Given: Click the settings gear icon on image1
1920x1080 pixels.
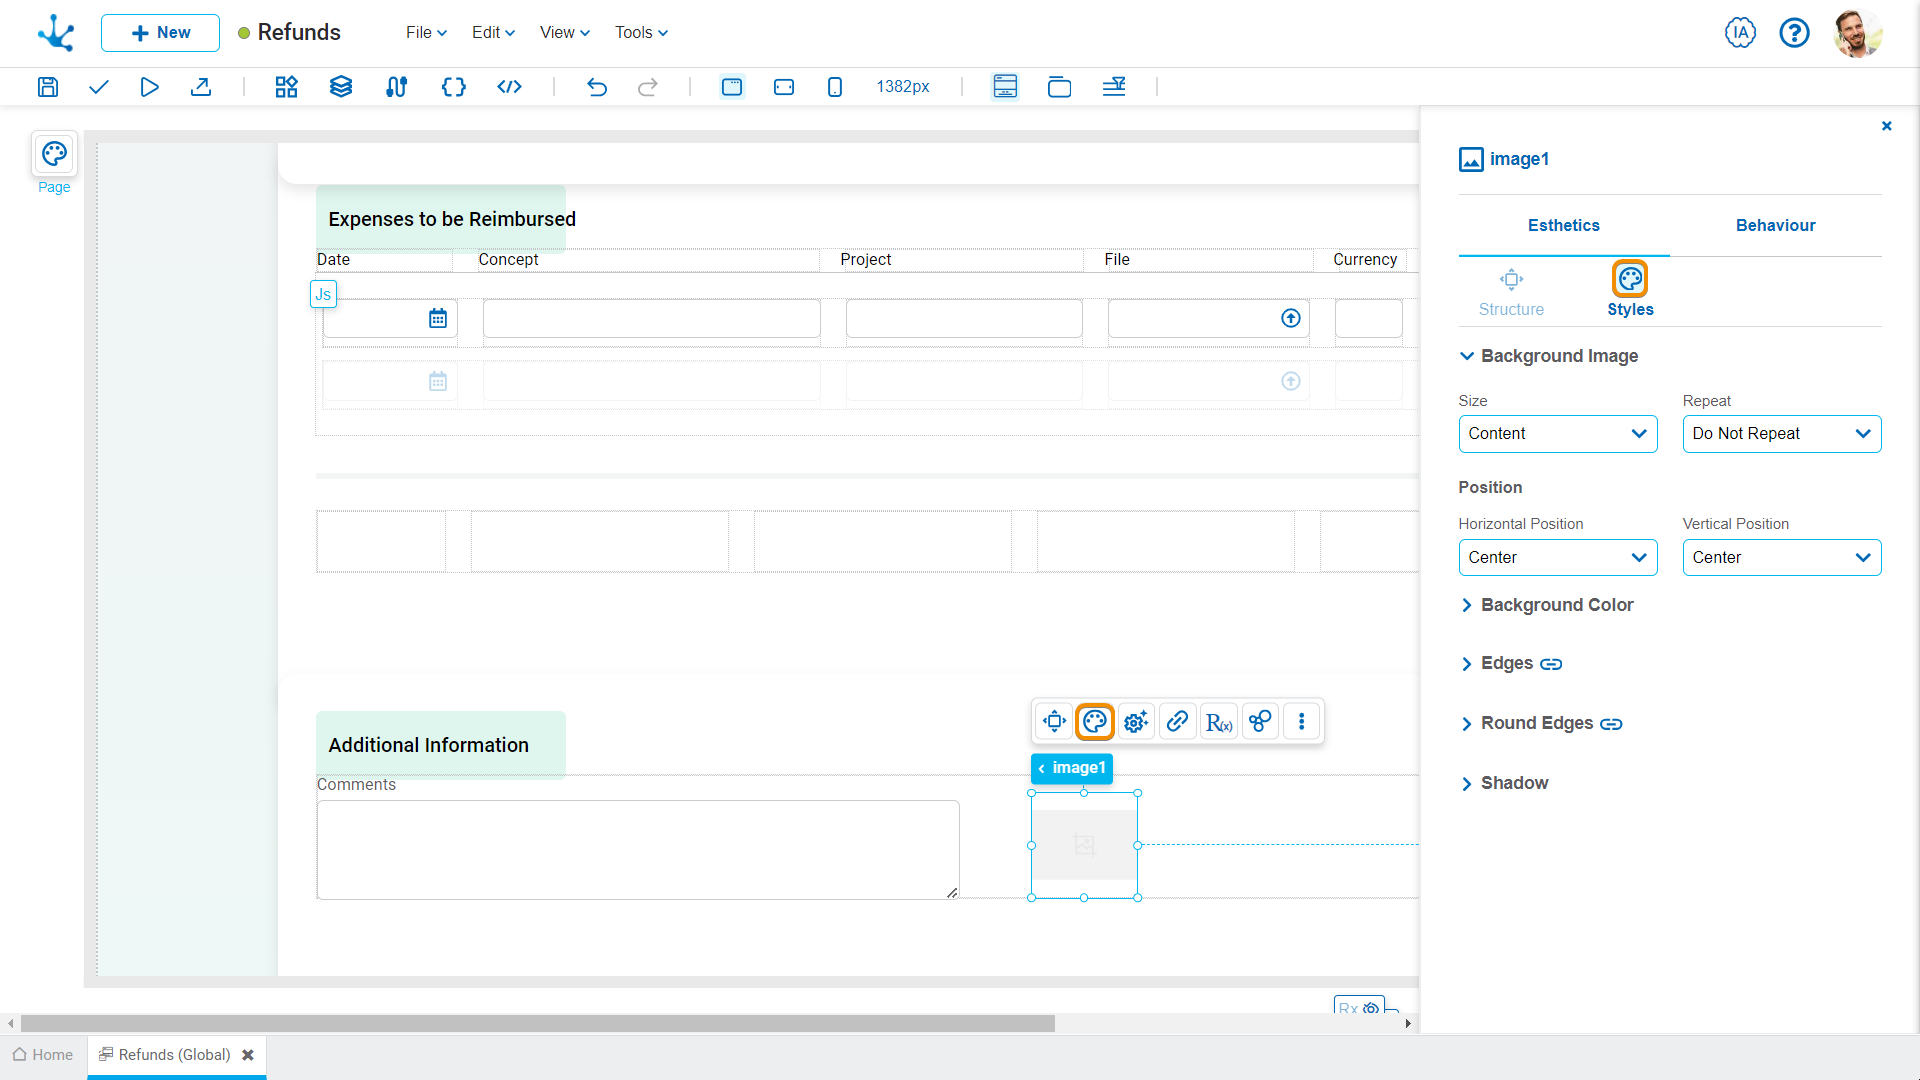Looking at the screenshot, I should [1135, 721].
